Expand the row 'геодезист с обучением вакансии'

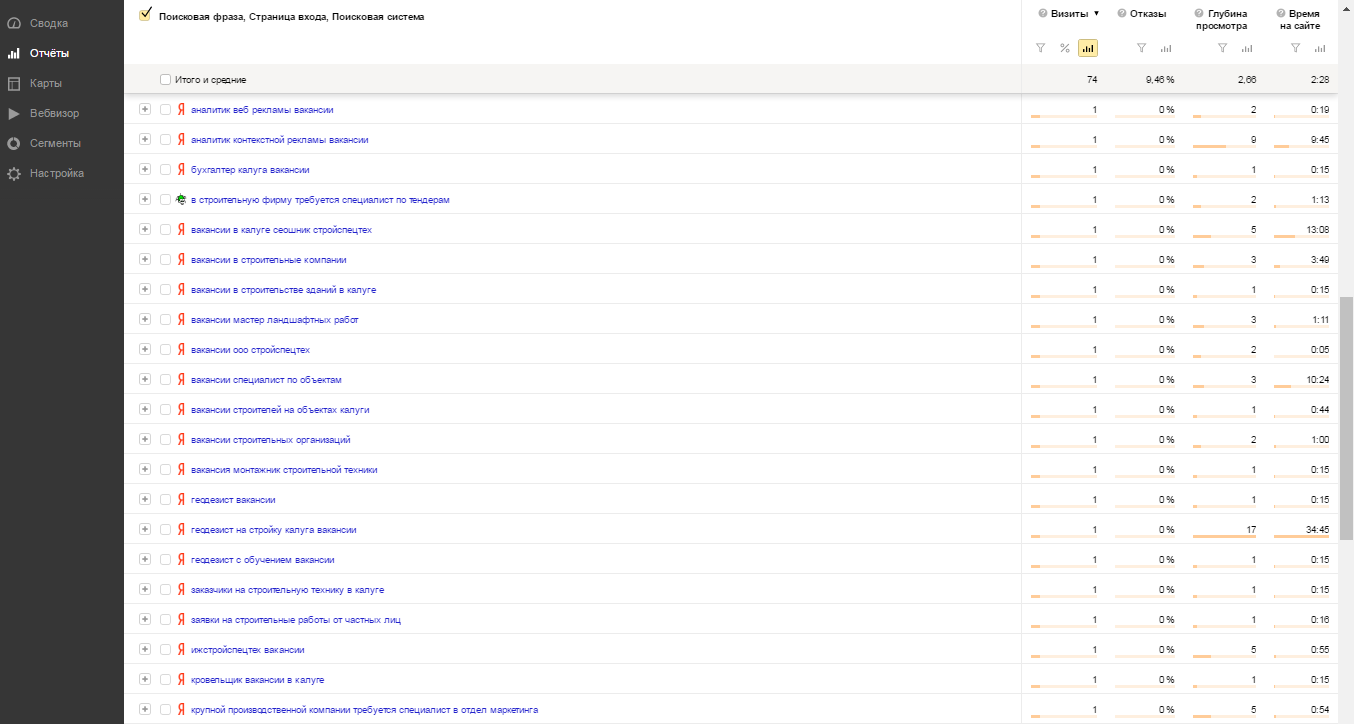pos(145,560)
